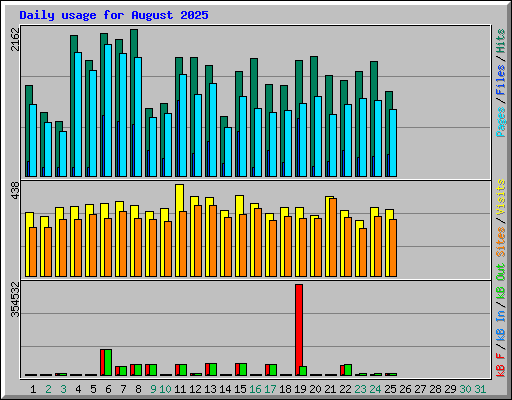The width and height of the screenshot is (512, 400).
Task: Click the 2162 y-axis value
Action: coord(15,39)
